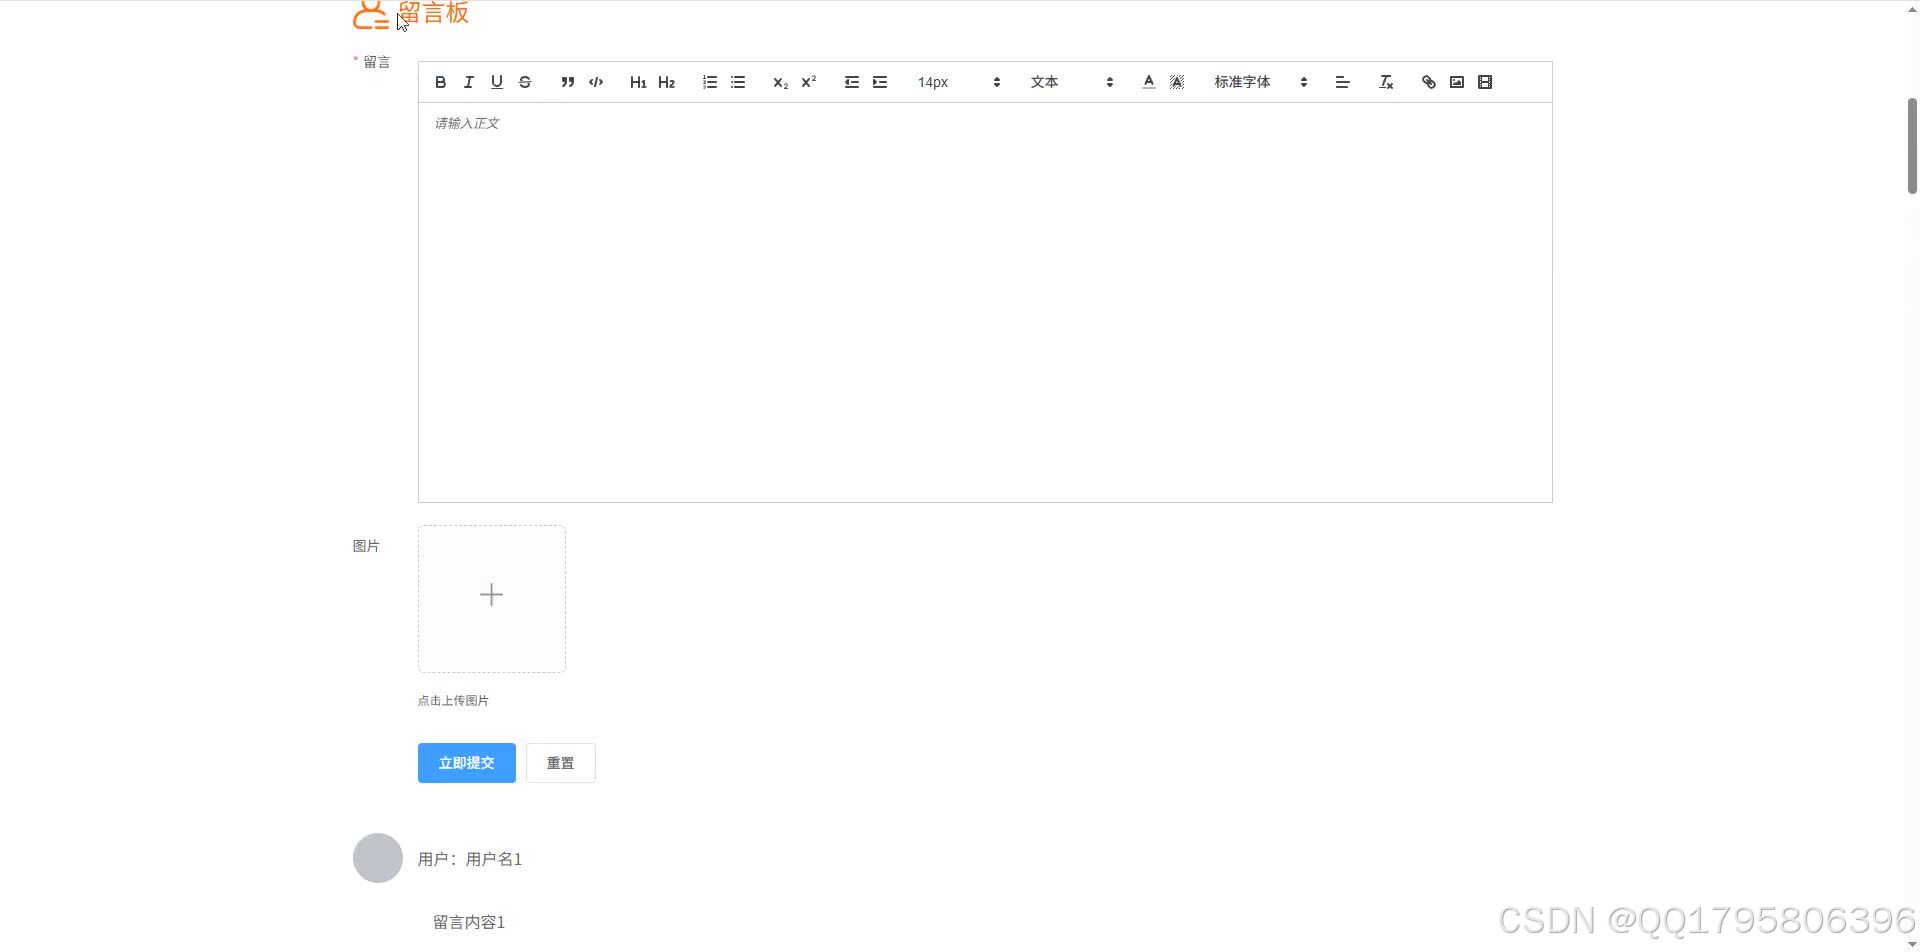Image resolution: width=1920 pixels, height=952 pixels.
Task: Click the 图片 field label
Action: click(366, 546)
